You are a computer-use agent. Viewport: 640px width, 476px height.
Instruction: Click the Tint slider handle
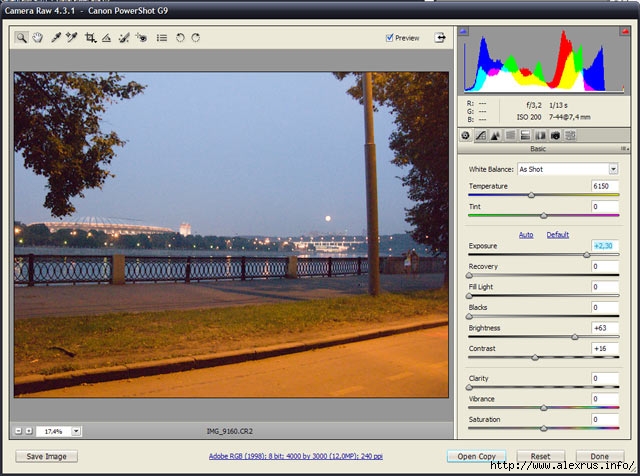tap(544, 216)
